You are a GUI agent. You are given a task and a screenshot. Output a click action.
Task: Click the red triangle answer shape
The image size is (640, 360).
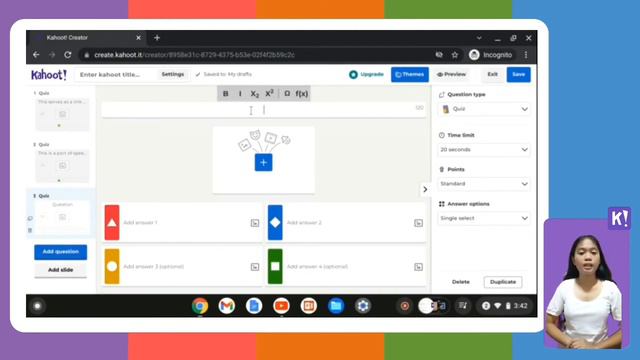coord(112,222)
